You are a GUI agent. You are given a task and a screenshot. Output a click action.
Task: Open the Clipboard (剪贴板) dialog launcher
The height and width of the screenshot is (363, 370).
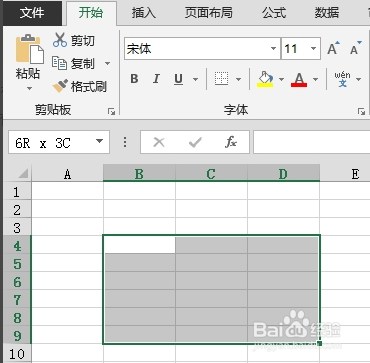click(111, 112)
